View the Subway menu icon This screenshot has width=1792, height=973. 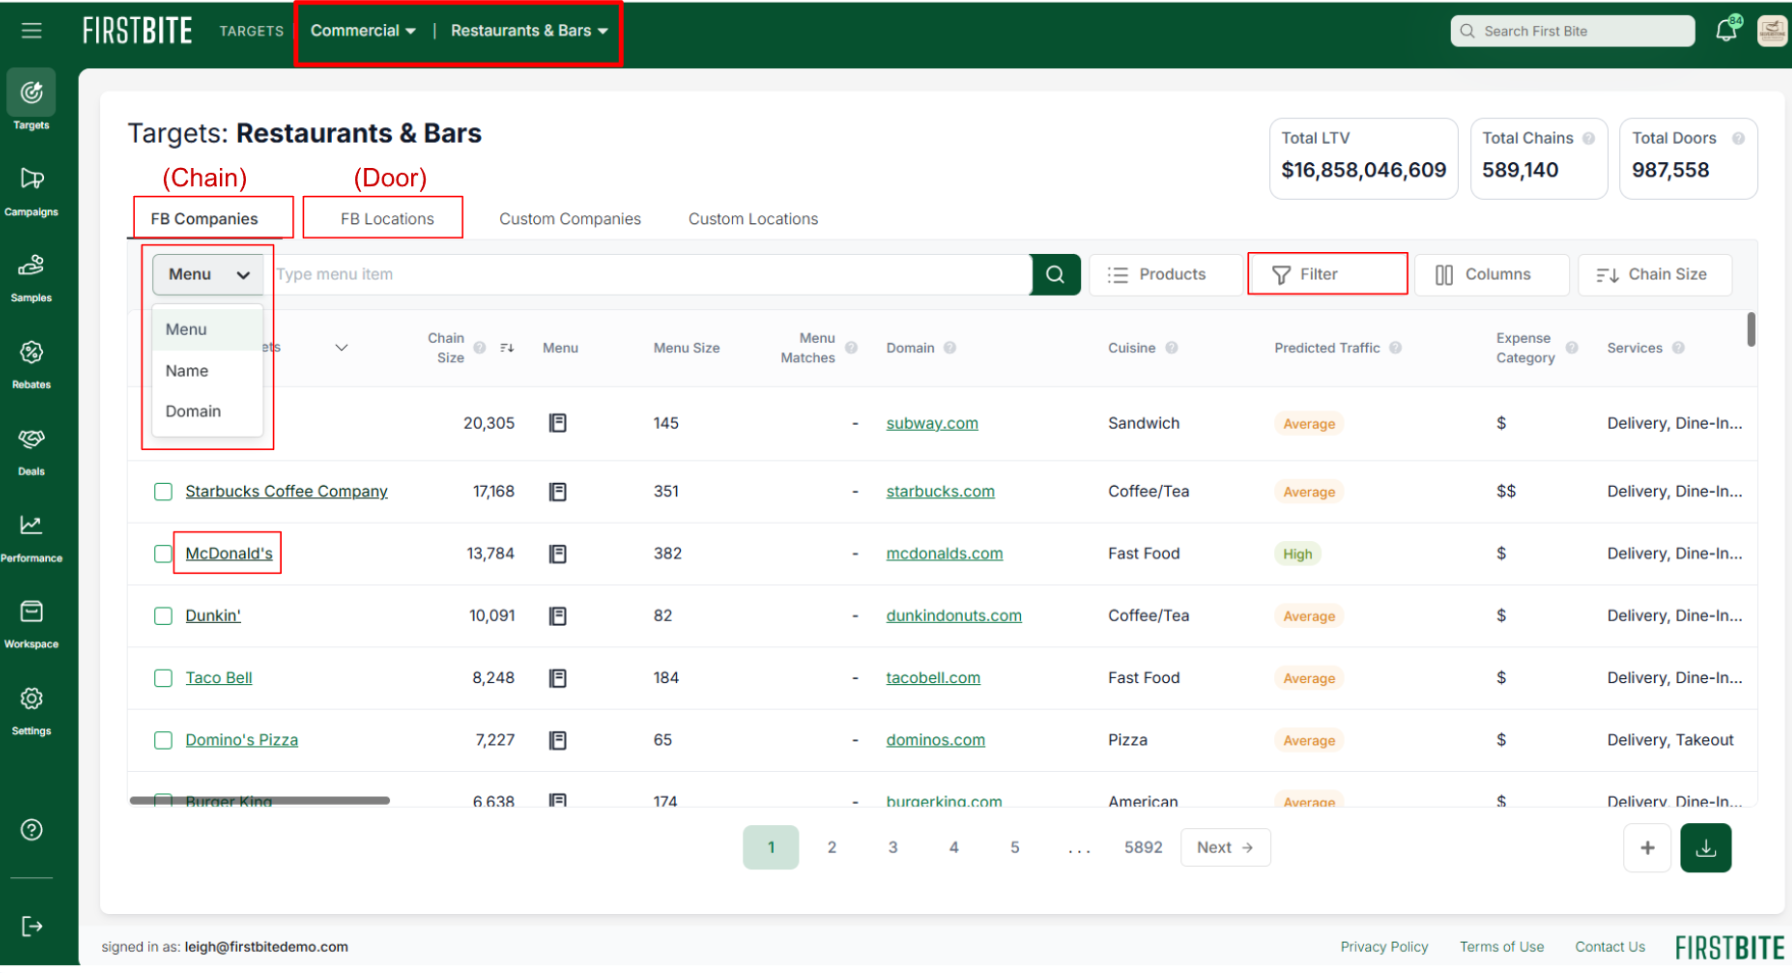tap(558, 423)
